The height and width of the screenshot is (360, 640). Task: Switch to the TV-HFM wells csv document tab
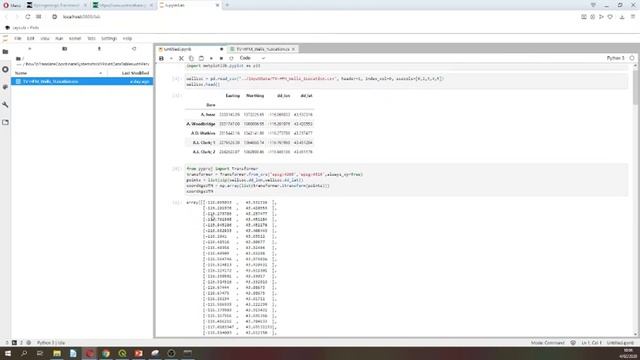263,49
